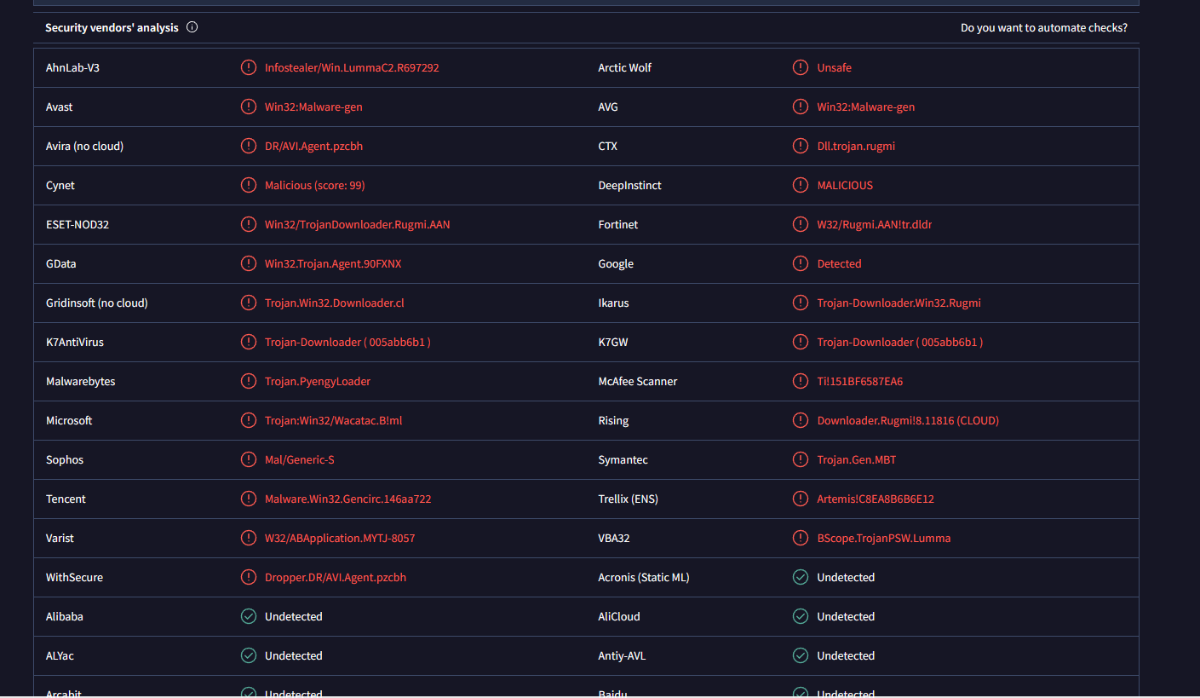
Task: Select 'Mal/Generic-S' detection text
Action: click(x=300, y=460)
